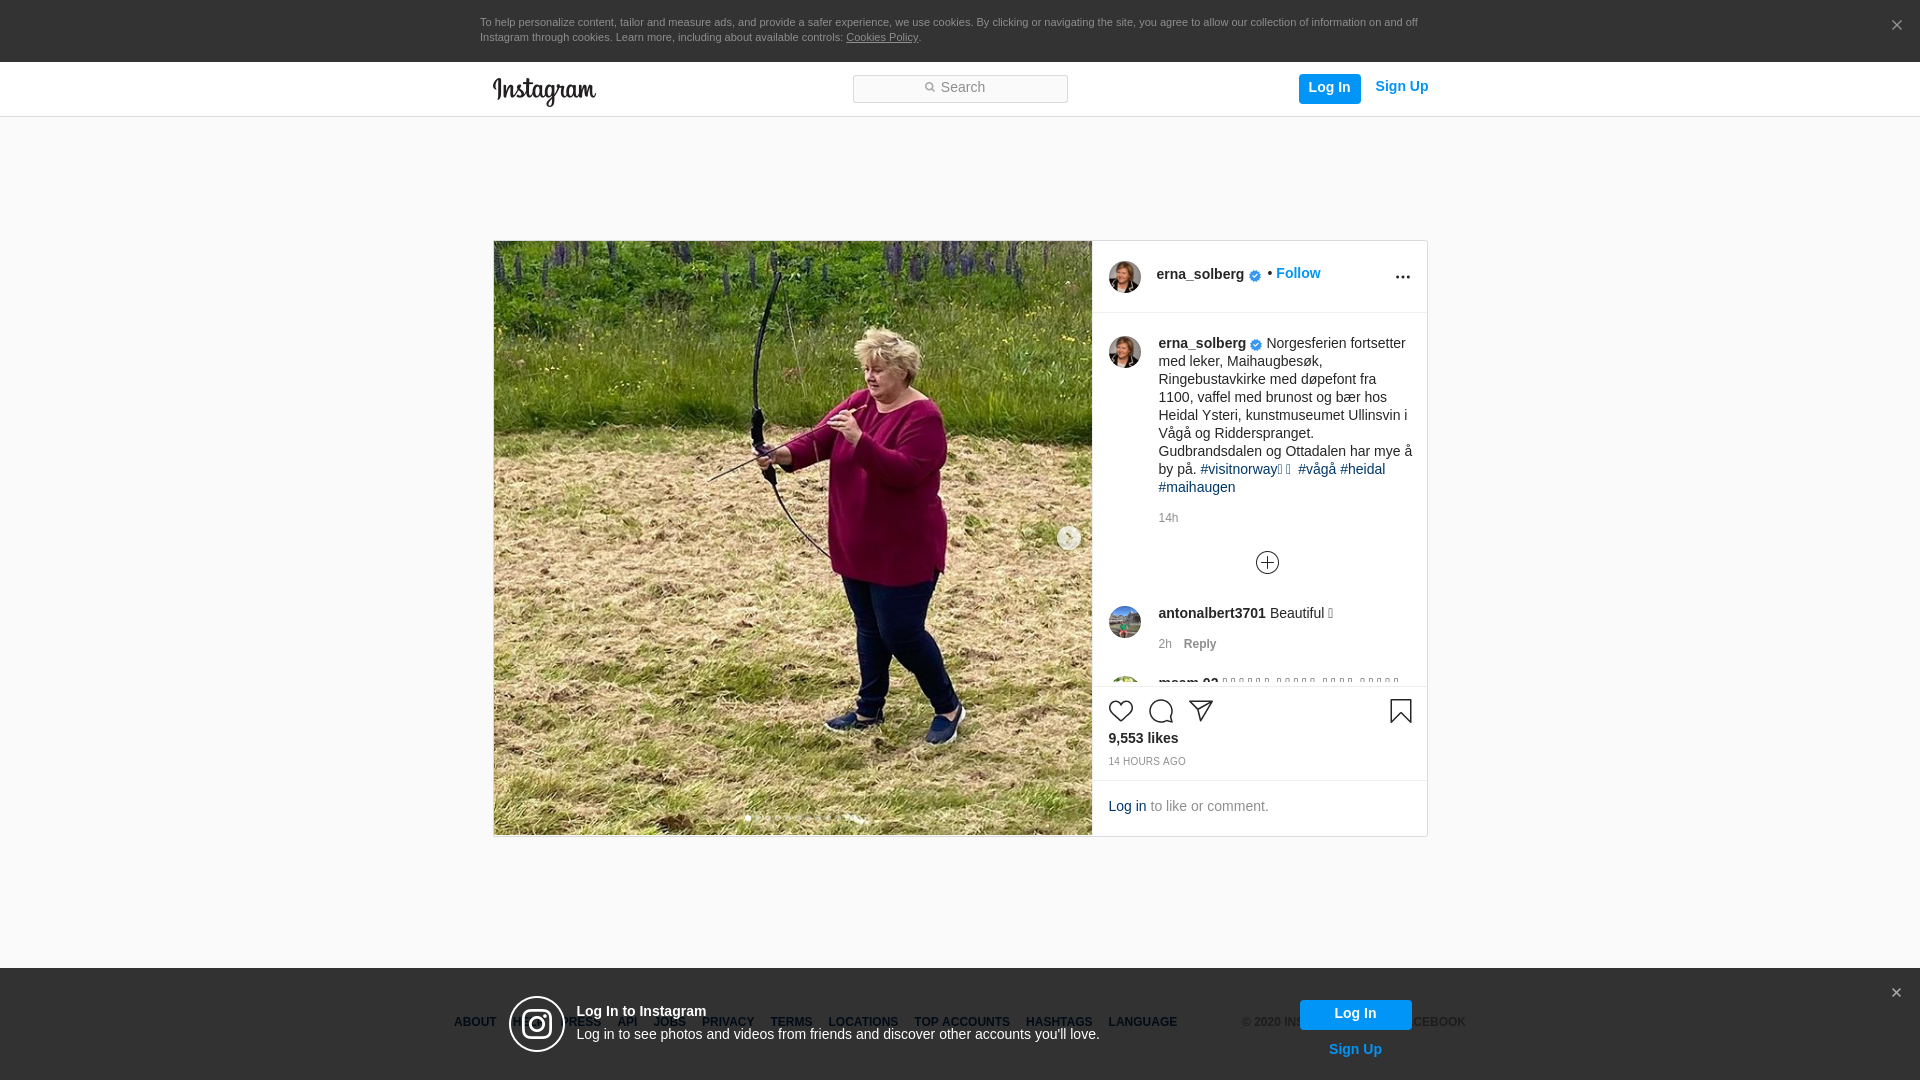The width and height of the screenshot is (1920, 1080).
Task: Click the Log In button in header
Action: click(x=1329, y=88)
